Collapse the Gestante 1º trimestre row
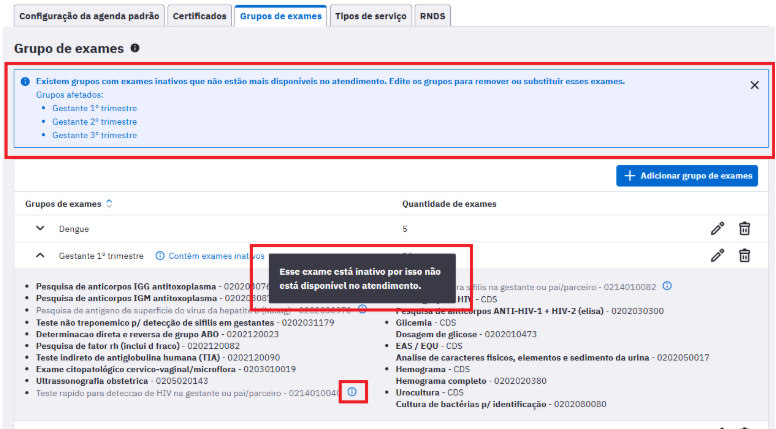776x429 pixels. tap(40, 256)
